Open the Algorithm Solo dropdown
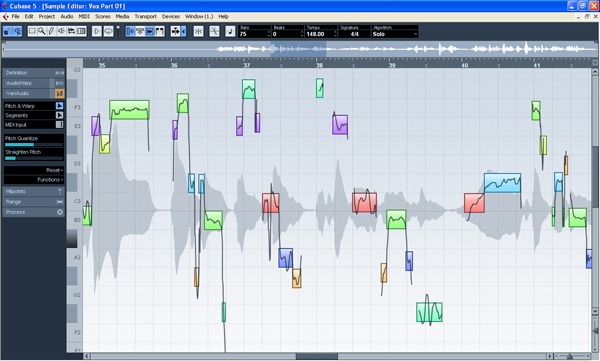Image resolution: width=600 pixels, height=361 pixels. point(395,34)
